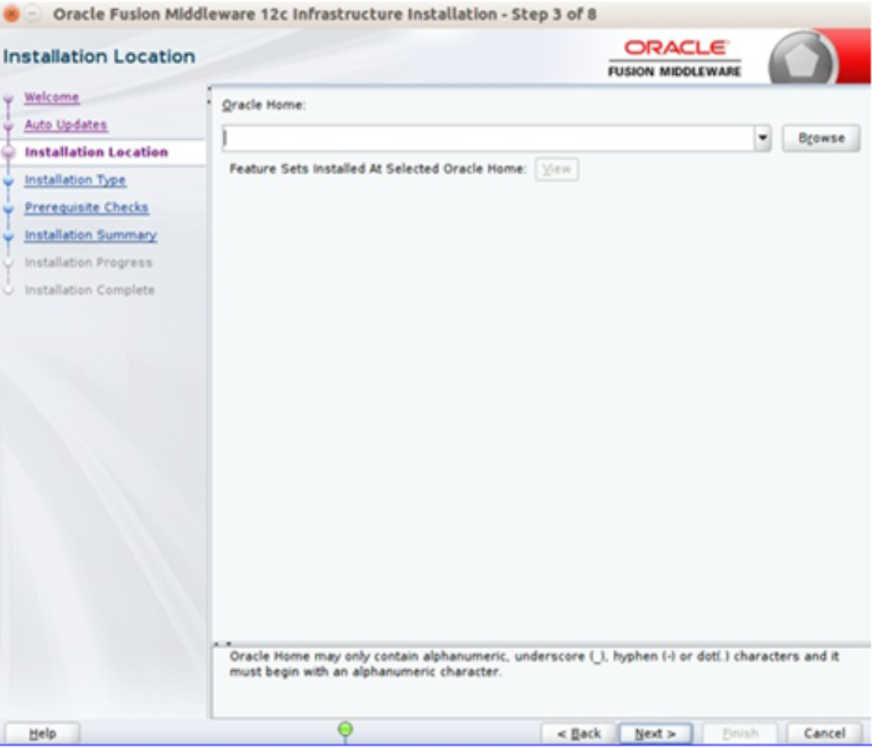Click the green status indicator at bottom center

tap(345, 730)
